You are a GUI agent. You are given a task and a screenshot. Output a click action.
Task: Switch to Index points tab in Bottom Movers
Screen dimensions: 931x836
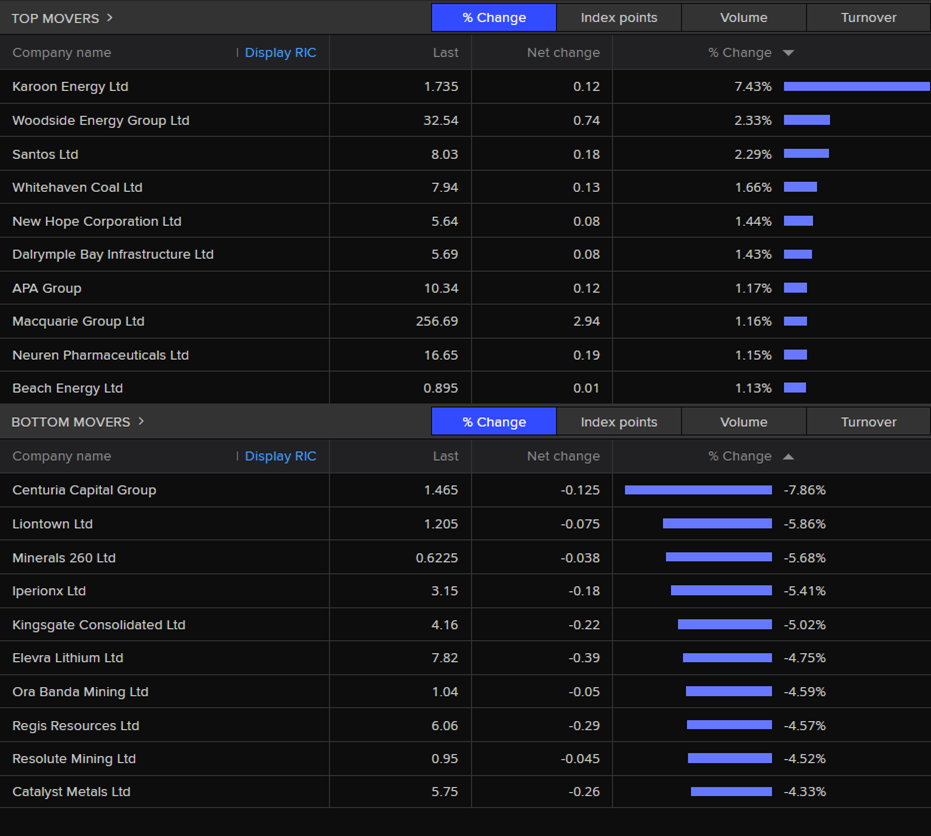point(619,422)
